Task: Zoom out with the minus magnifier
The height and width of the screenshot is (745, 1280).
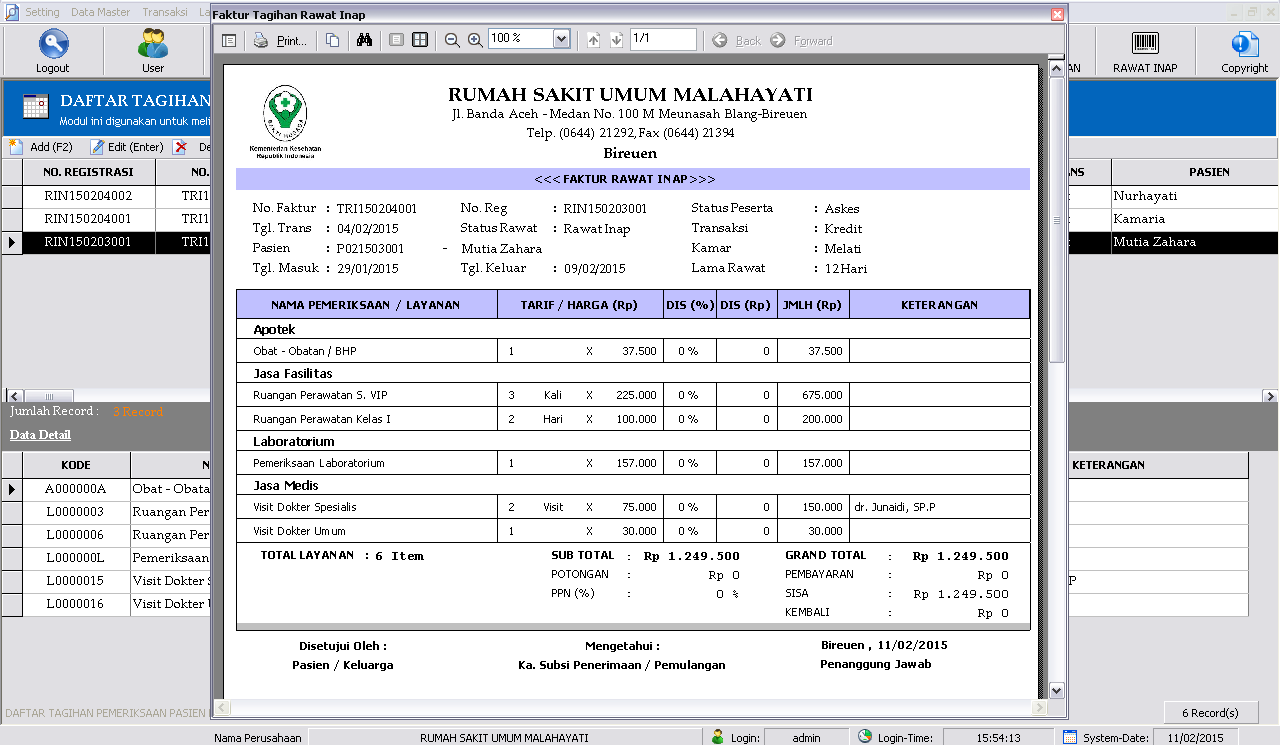Action: point(452,40)
